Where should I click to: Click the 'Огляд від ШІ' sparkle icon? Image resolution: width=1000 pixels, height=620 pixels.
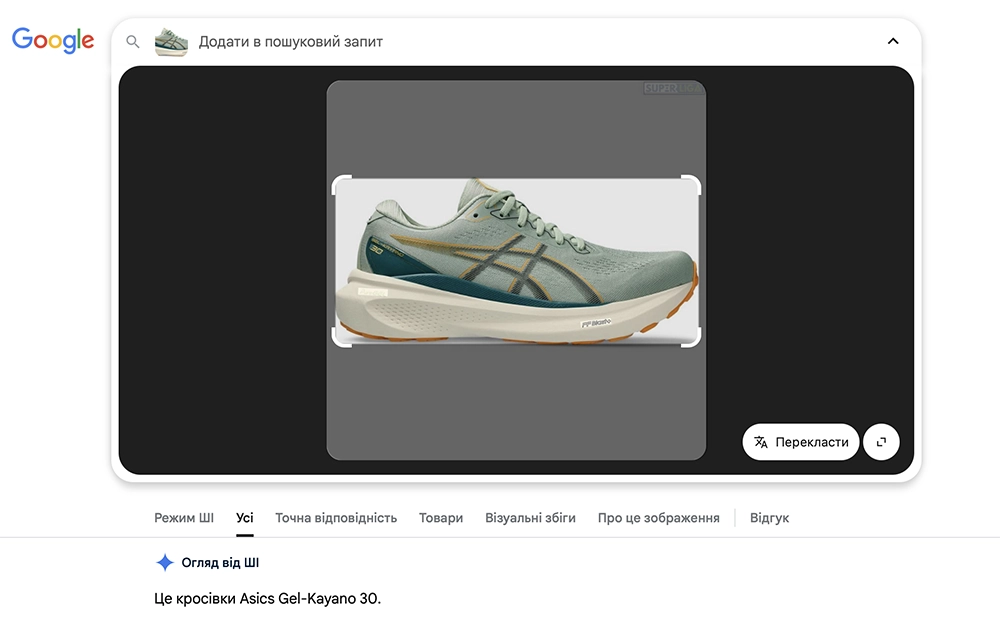pyautogui.click(x=165, y=563)
